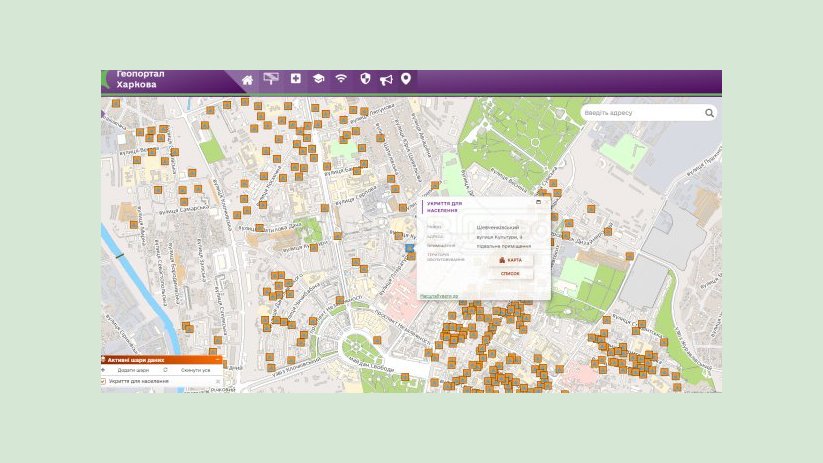Click the refresh icon beside Скинути усе
Image resolution: width=823 pixels, height=463 pixels.
tap(165, 370)
